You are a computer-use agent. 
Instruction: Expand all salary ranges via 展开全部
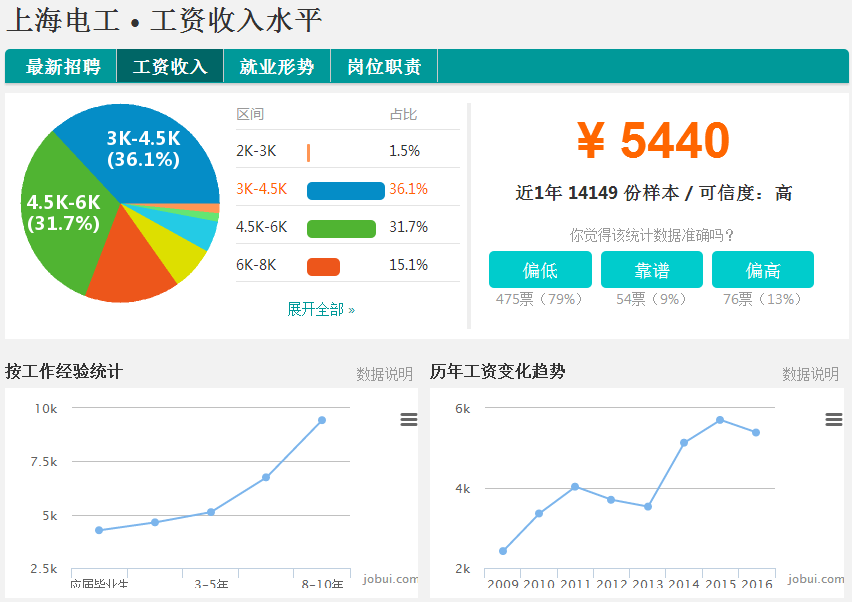[x=321, y=310]
